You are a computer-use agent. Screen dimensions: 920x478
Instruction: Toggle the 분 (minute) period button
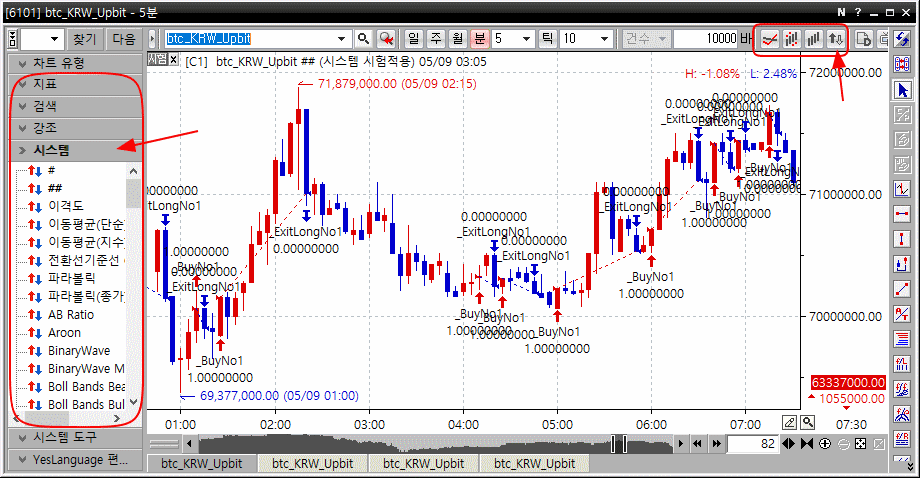tap(480, 39)
